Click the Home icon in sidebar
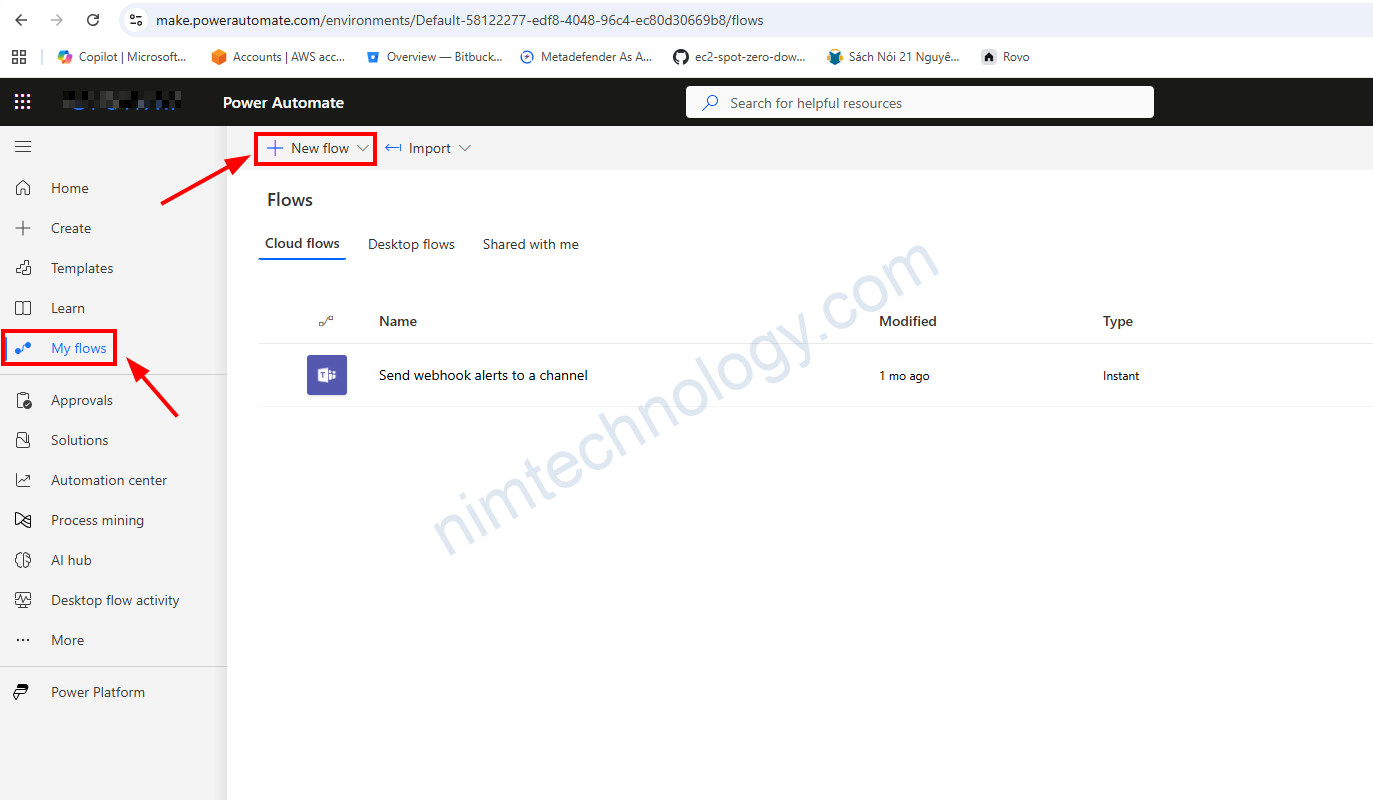Screen dimensions: 1373x800 (x=23, y=188)
